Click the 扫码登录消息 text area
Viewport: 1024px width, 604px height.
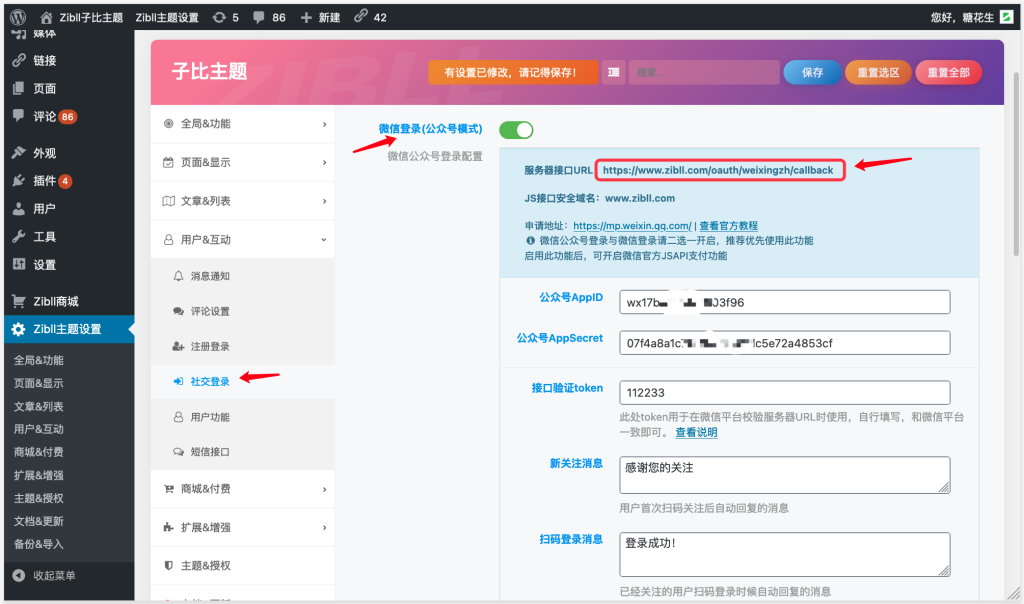tap(784, 554)
